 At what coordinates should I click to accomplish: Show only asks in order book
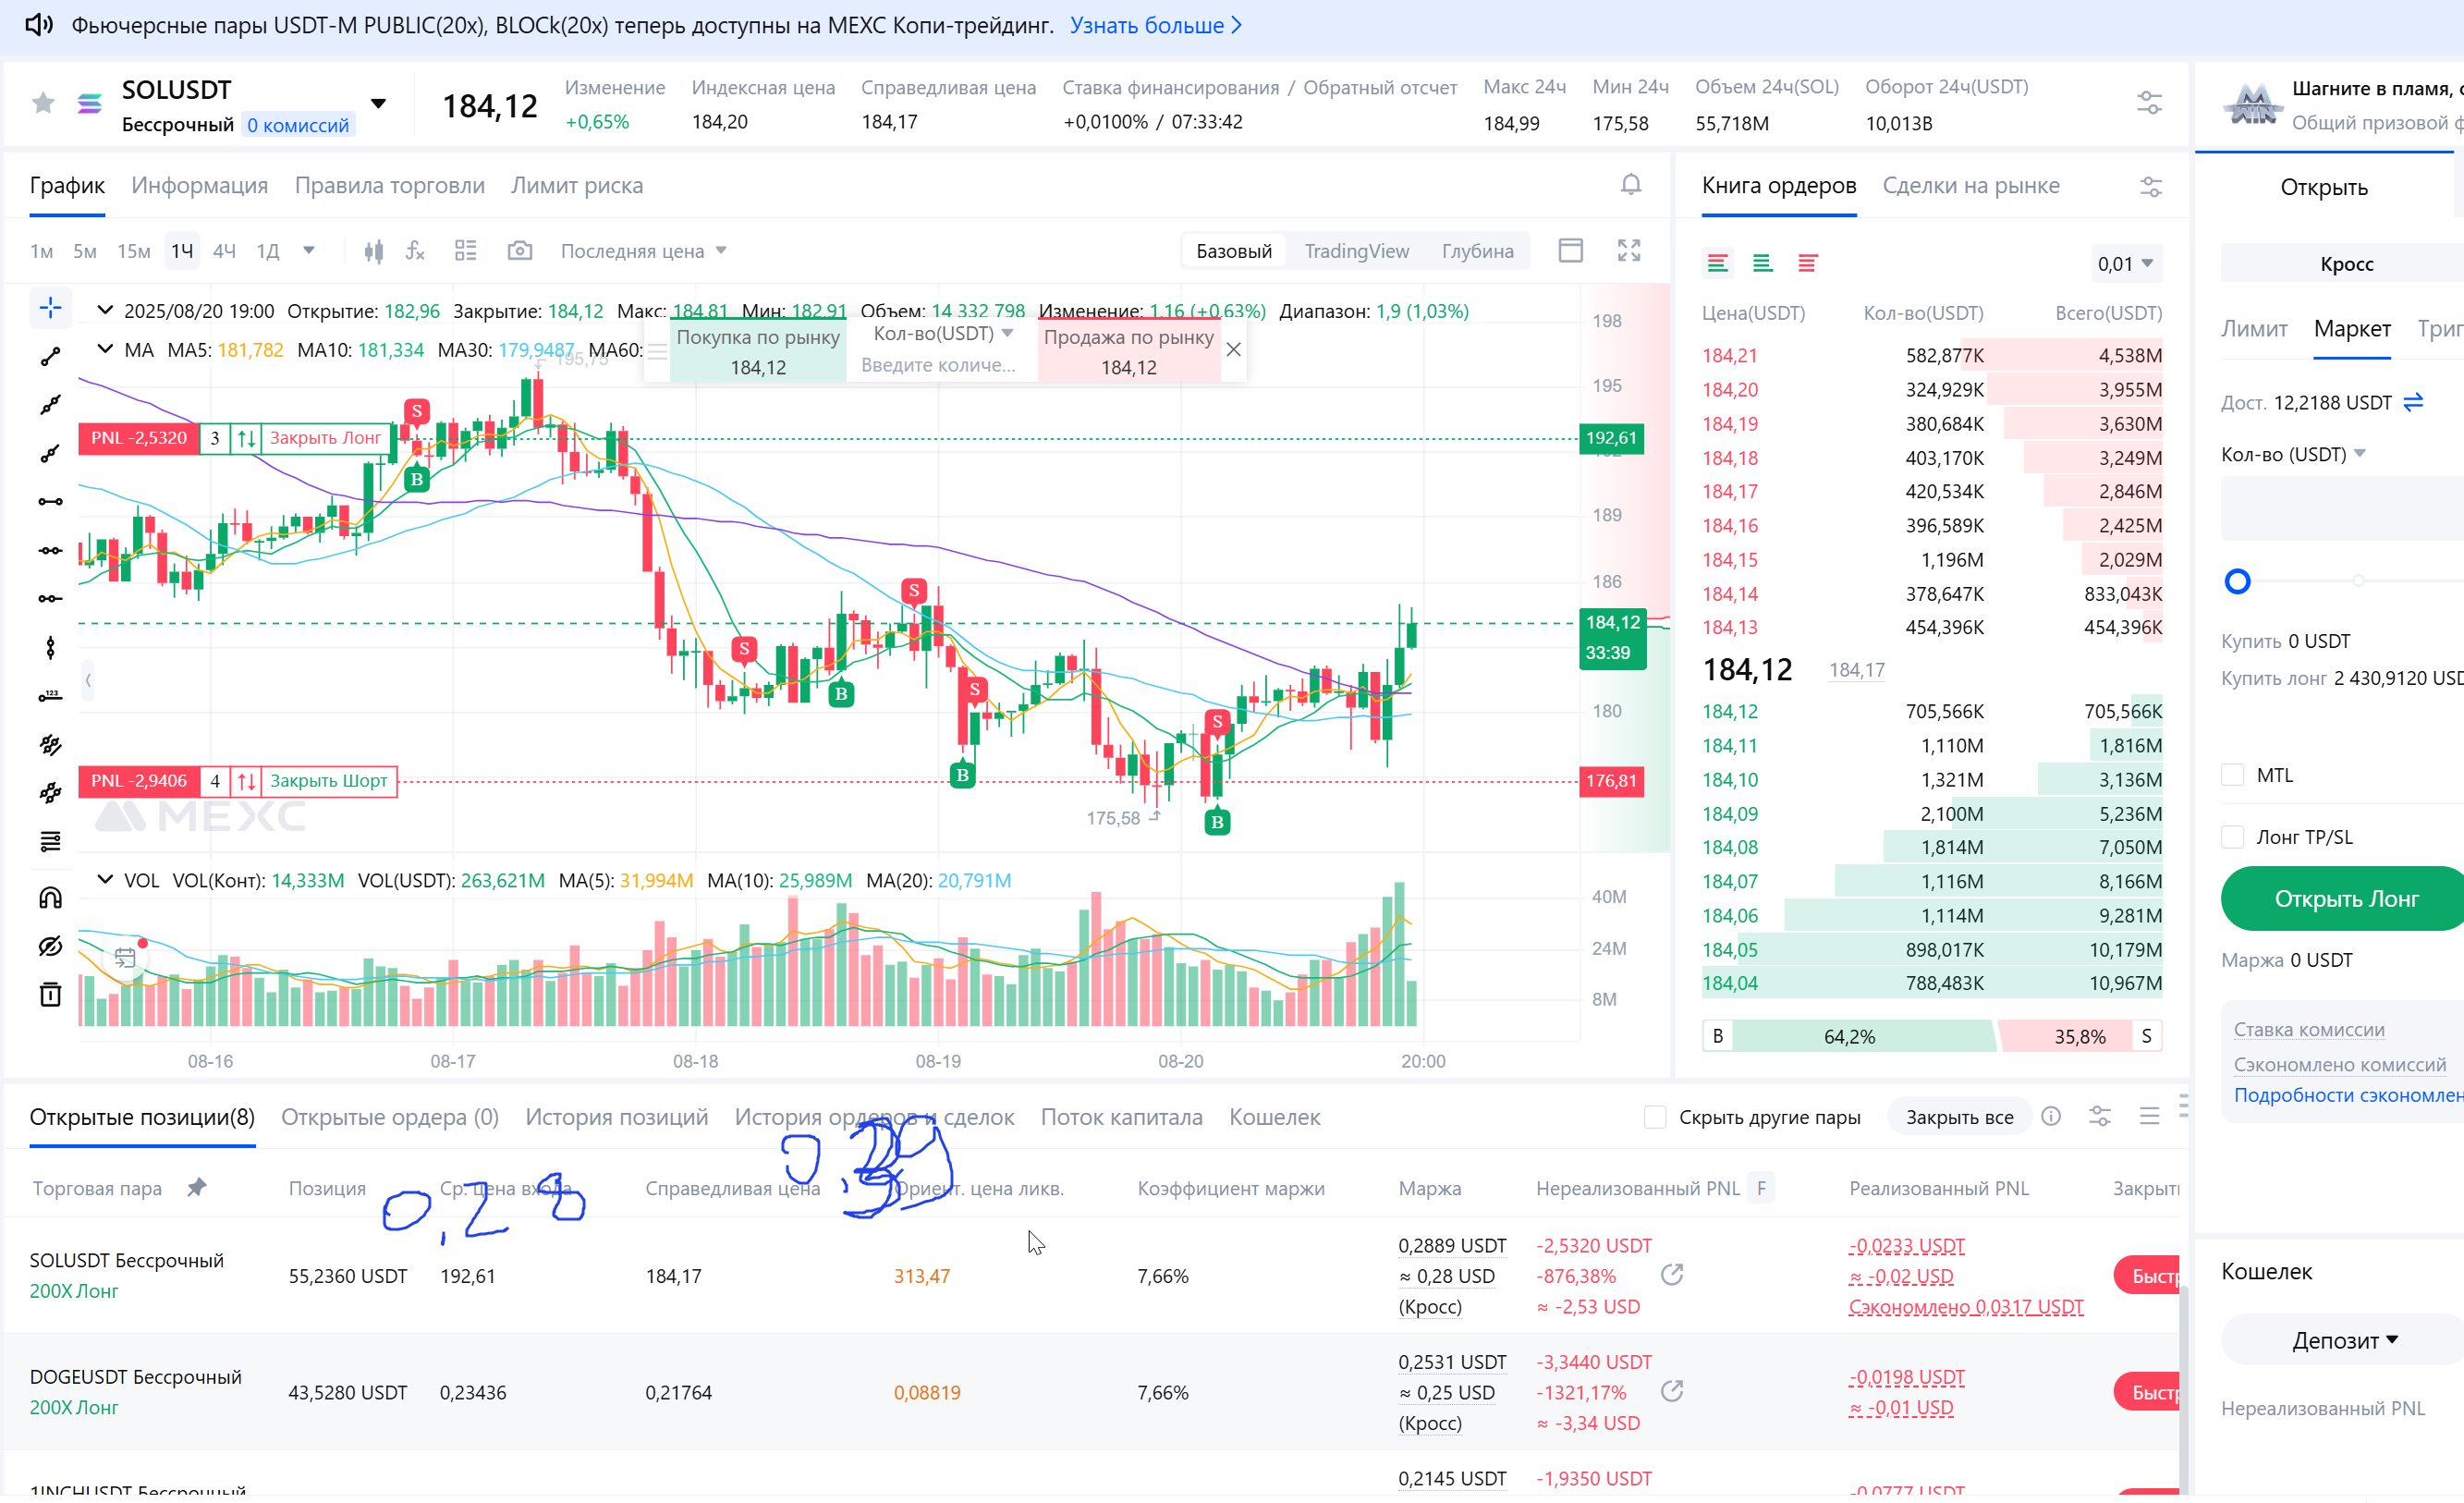[x=1807, y=264]
